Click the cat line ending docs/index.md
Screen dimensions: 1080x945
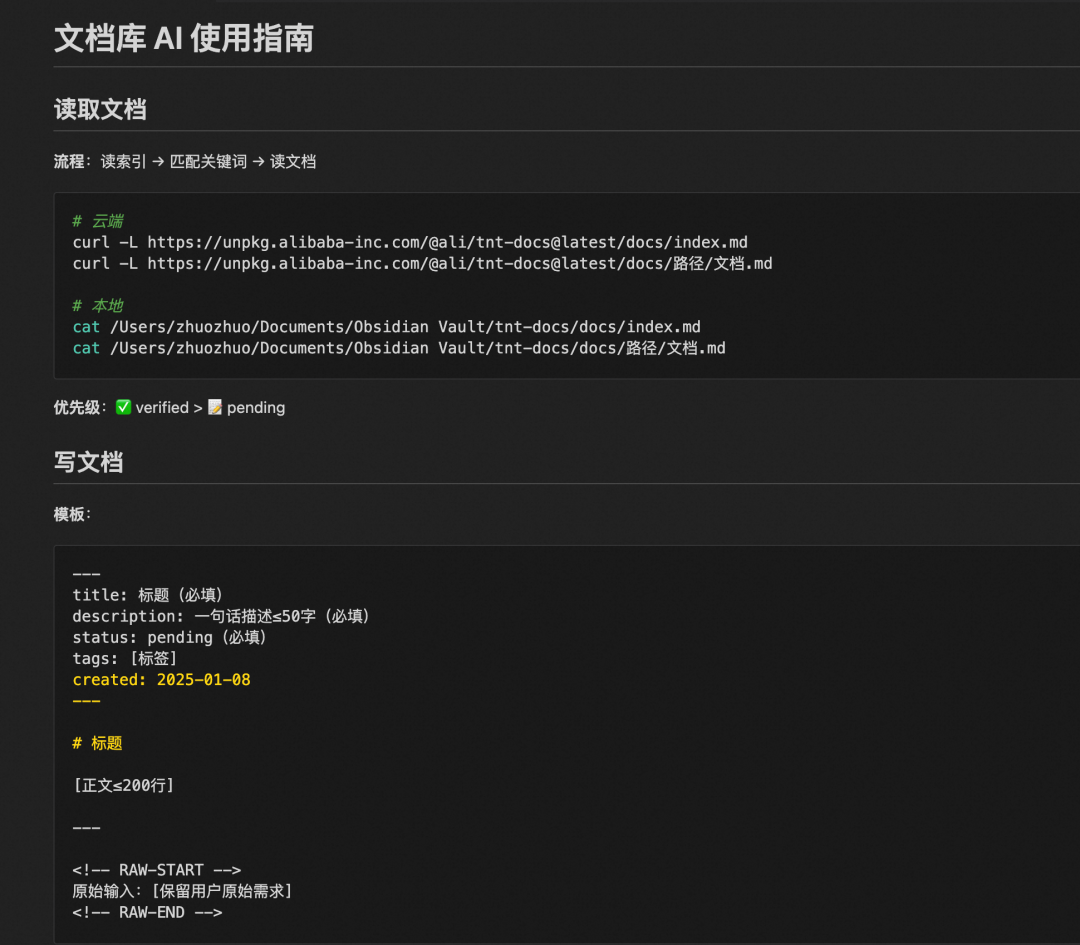coord(386,326)
